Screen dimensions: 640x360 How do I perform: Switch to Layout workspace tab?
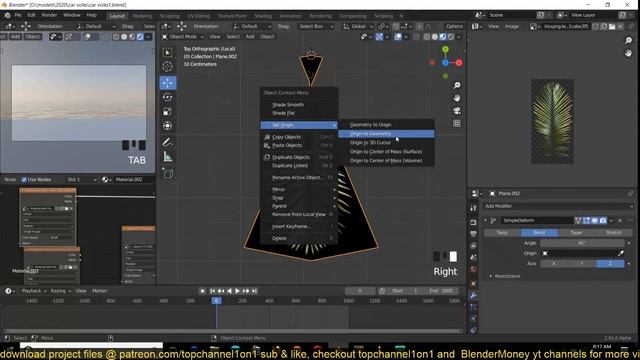pos(117,16)
